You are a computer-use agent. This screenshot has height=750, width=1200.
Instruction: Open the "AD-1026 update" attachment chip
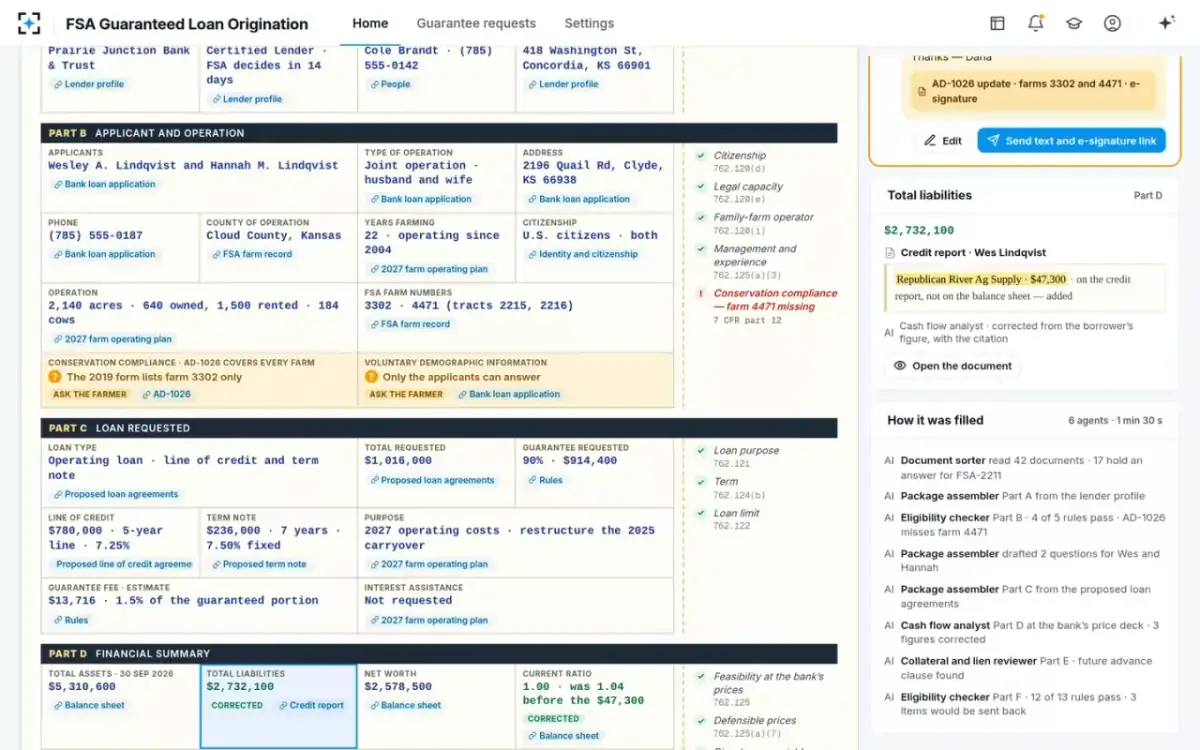1031,91
